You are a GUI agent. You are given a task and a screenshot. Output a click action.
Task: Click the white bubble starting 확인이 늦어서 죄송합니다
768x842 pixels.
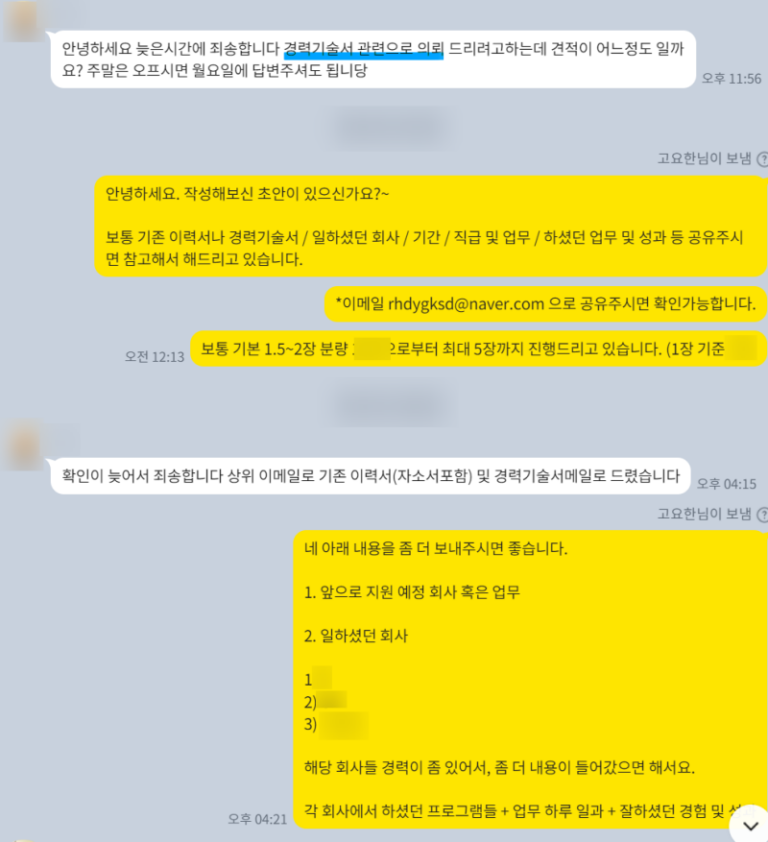click(x=370, y=476)
